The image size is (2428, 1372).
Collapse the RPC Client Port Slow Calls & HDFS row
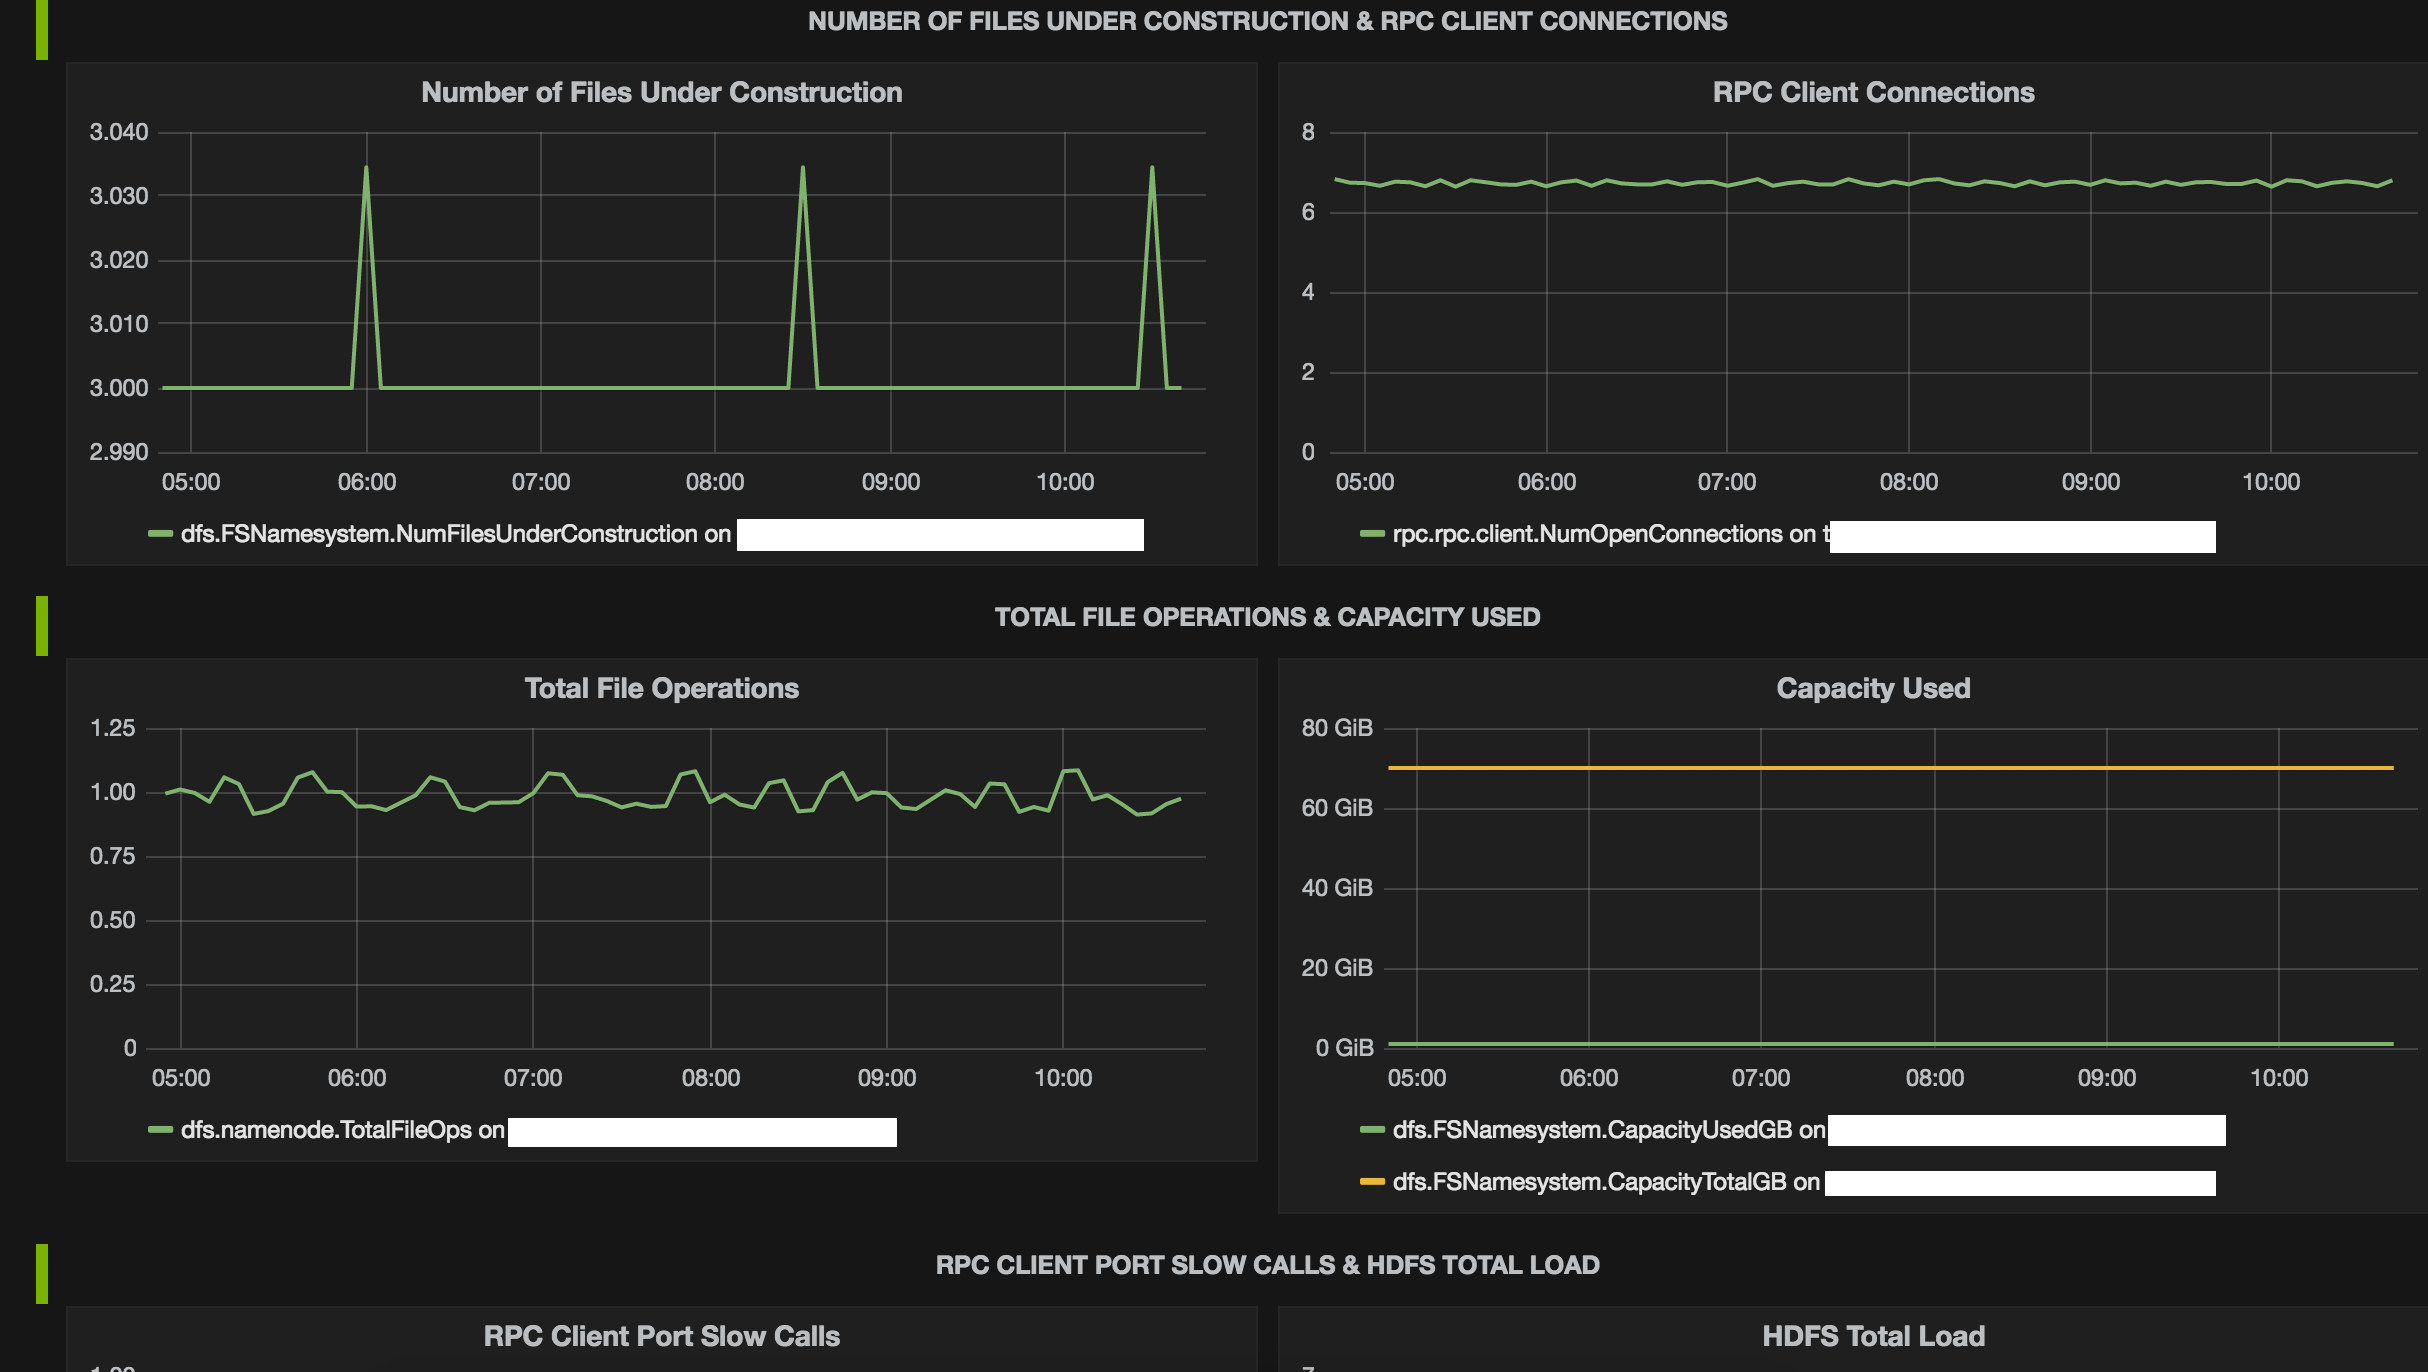click(x=1266, y=1265)
